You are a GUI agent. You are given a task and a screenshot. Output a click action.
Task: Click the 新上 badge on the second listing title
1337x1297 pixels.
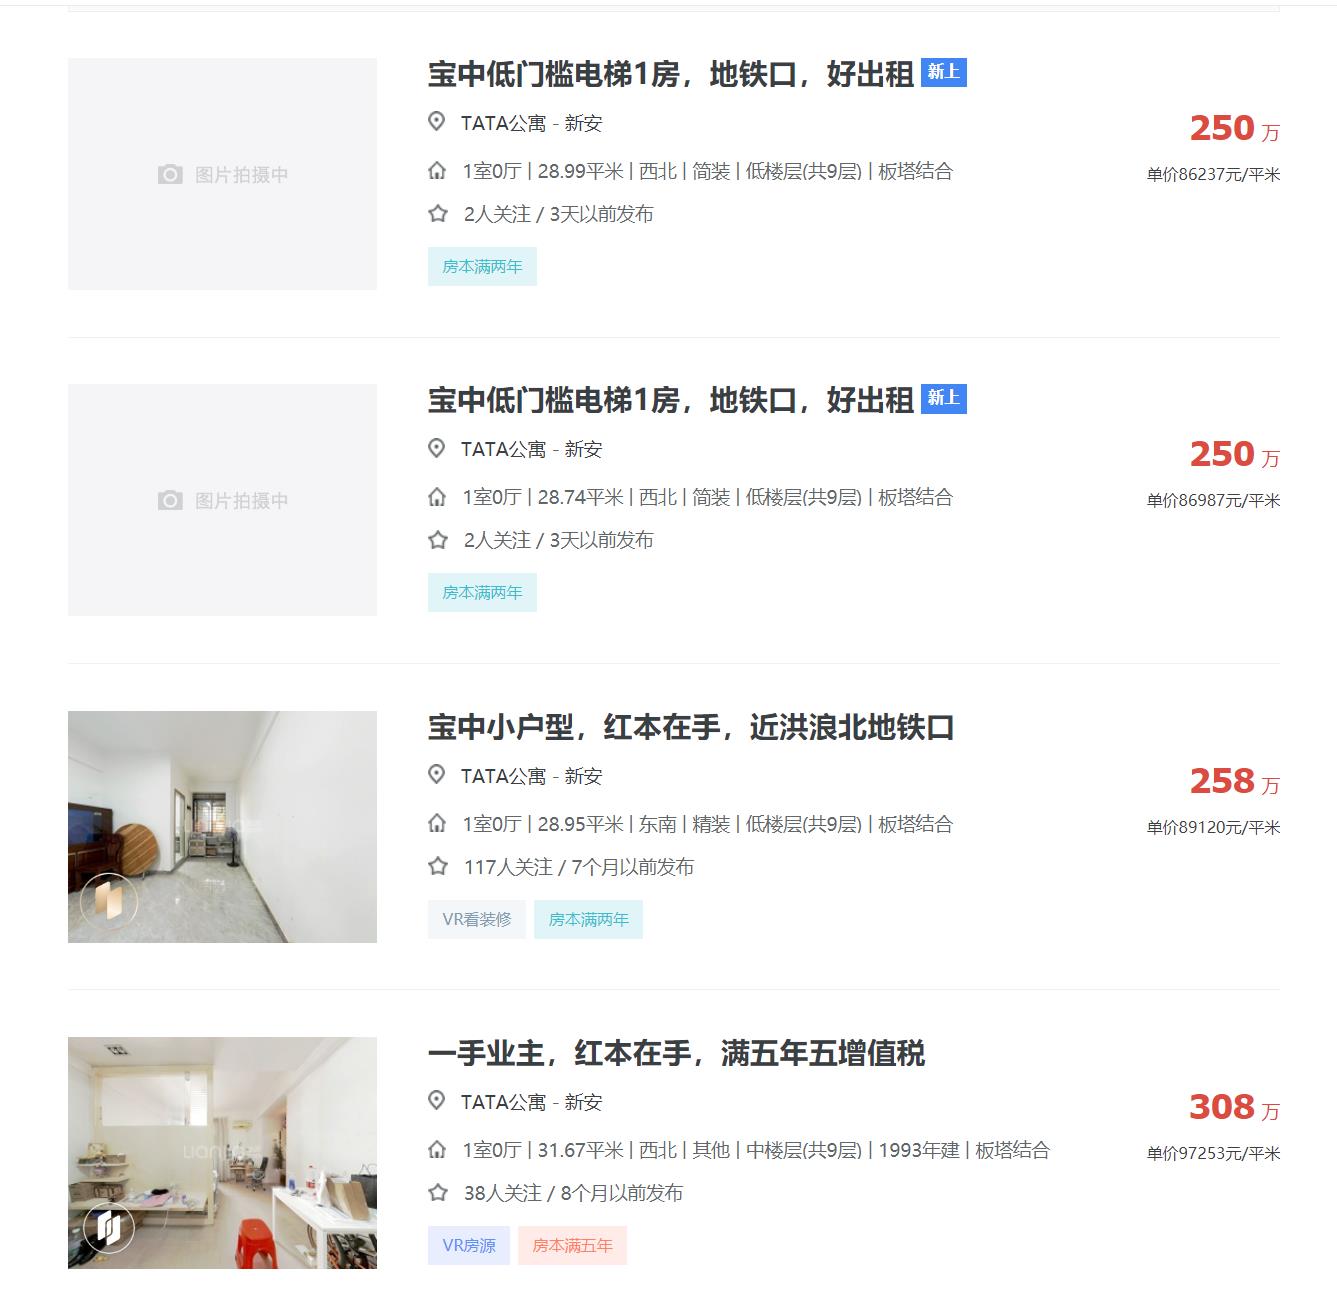(x=944, y=398)
